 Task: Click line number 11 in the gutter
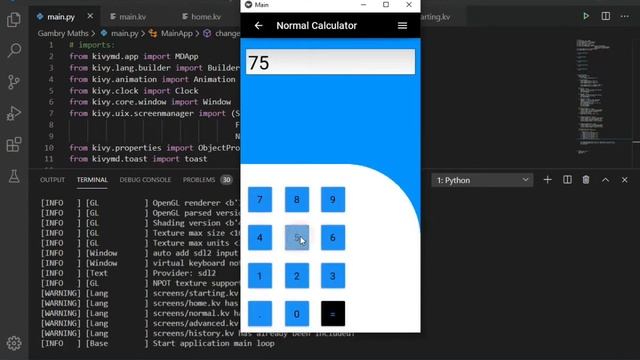[49, 159]
